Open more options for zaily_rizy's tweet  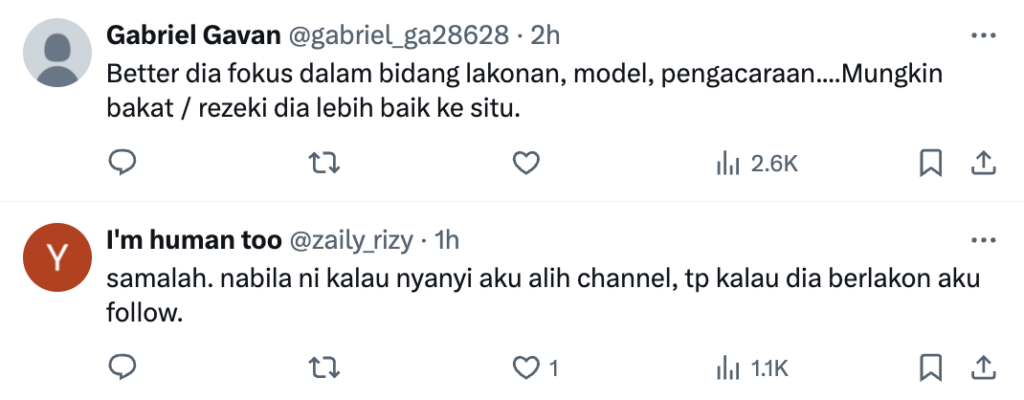(x=983, y=241)
